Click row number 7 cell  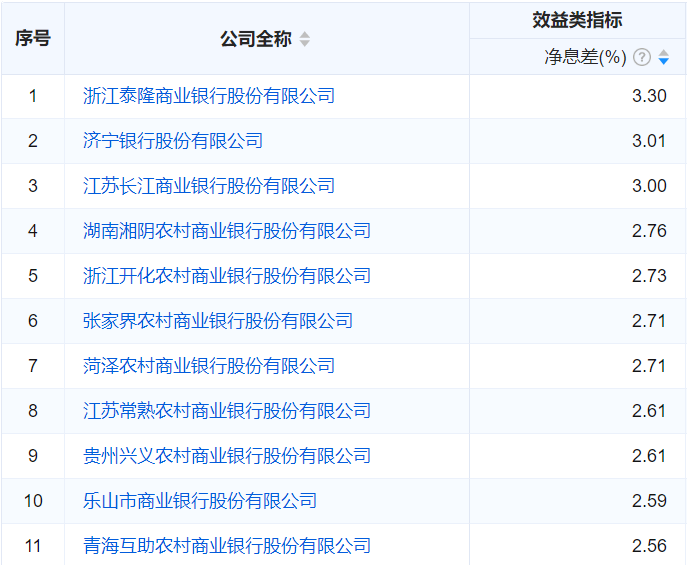[33, 366]
